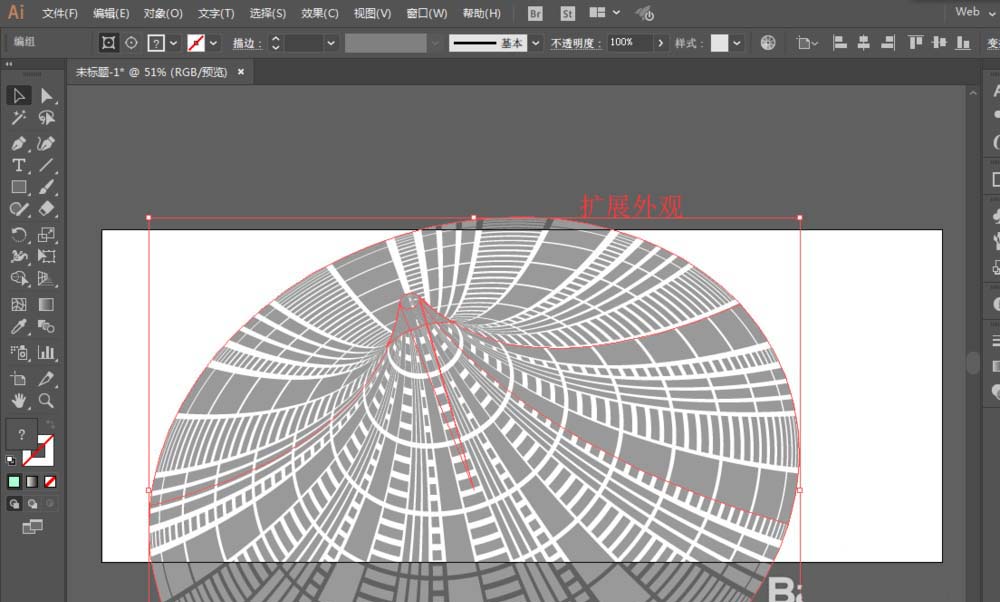Select the Slice tool
The width and height of the screenshot is (1000, 602).
click(47, 379)
